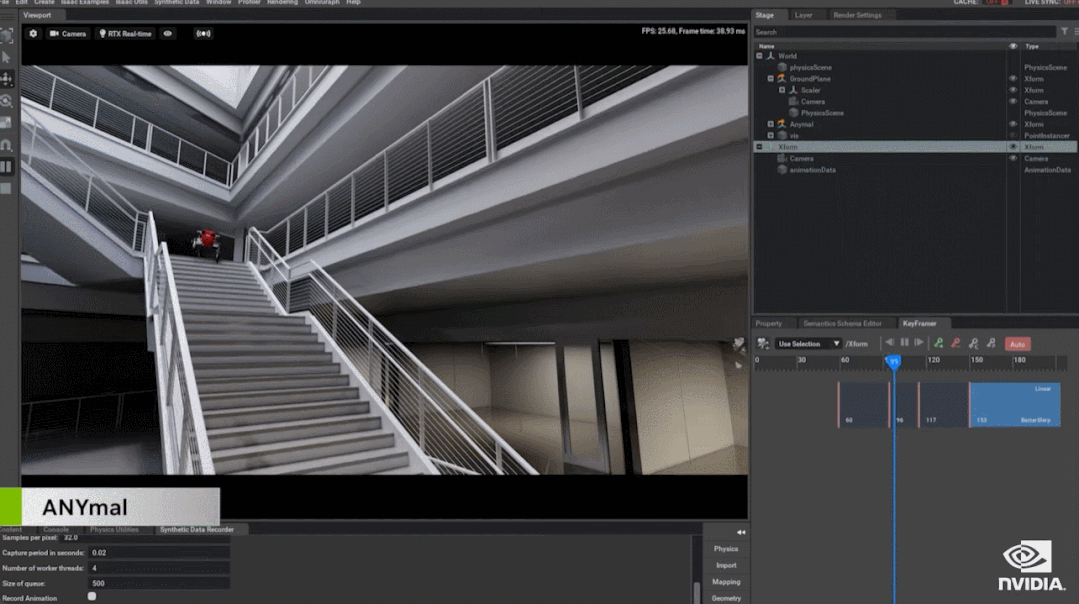Toggle visibility of Camera under Xform
Viewport: 1079px width, 604px height.
(x=1013, y=158)
